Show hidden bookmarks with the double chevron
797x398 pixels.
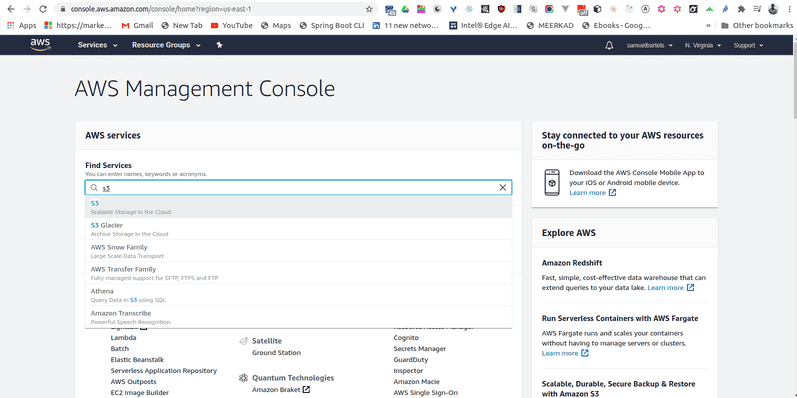pos(708,25)
